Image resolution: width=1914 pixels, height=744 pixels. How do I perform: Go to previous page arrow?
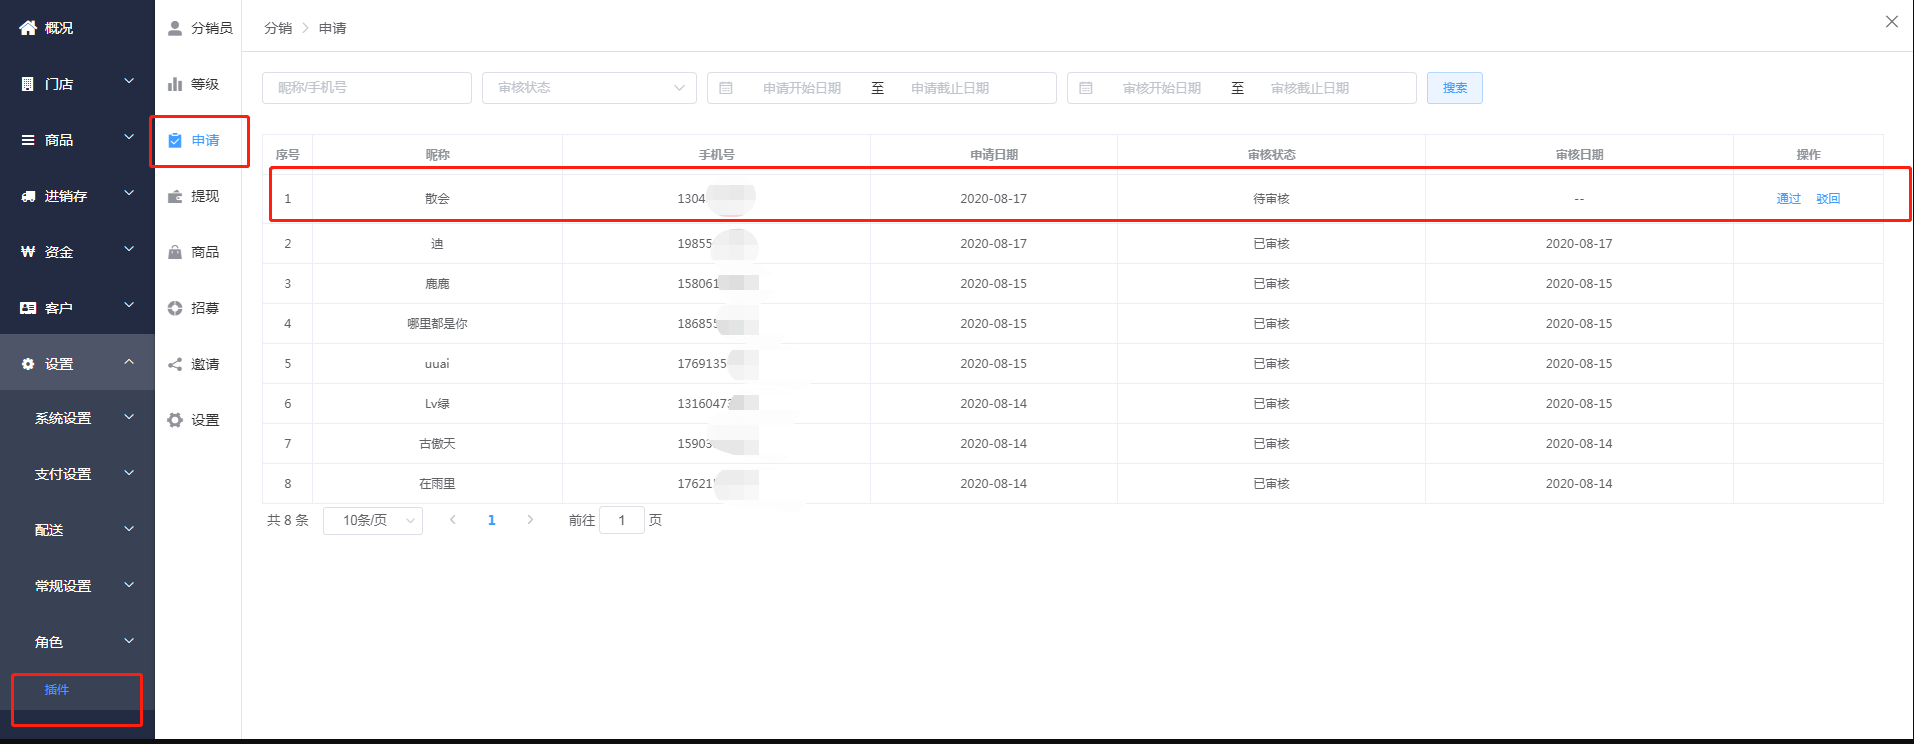(453, 520)
